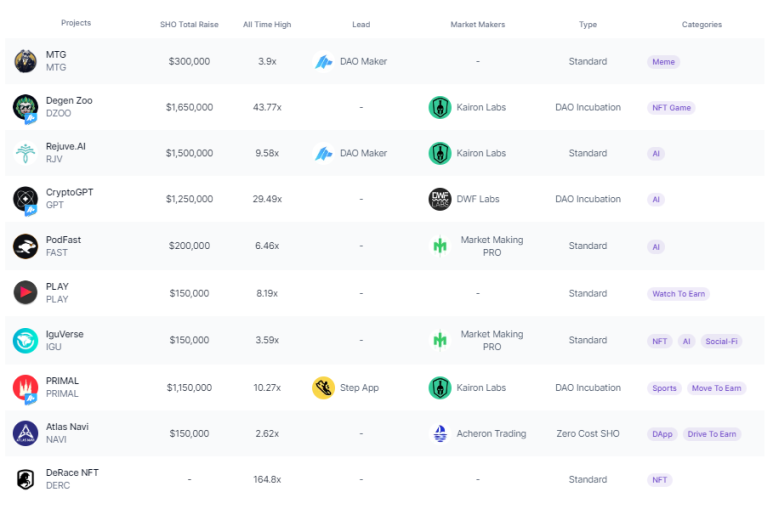Image resolution: width=773 pixels, height=509 pixels.
Task: Click DAO Maker lead icon in MTG row
Action: click(323, 62)
